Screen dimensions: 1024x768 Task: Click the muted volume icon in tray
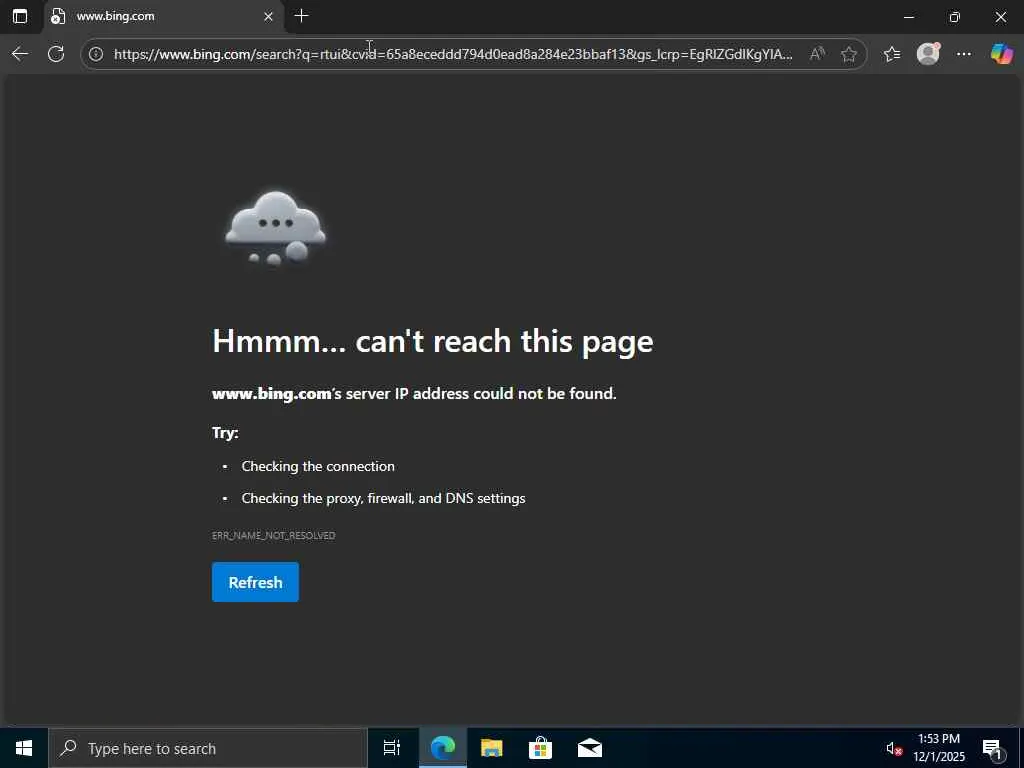click(894, 749)
